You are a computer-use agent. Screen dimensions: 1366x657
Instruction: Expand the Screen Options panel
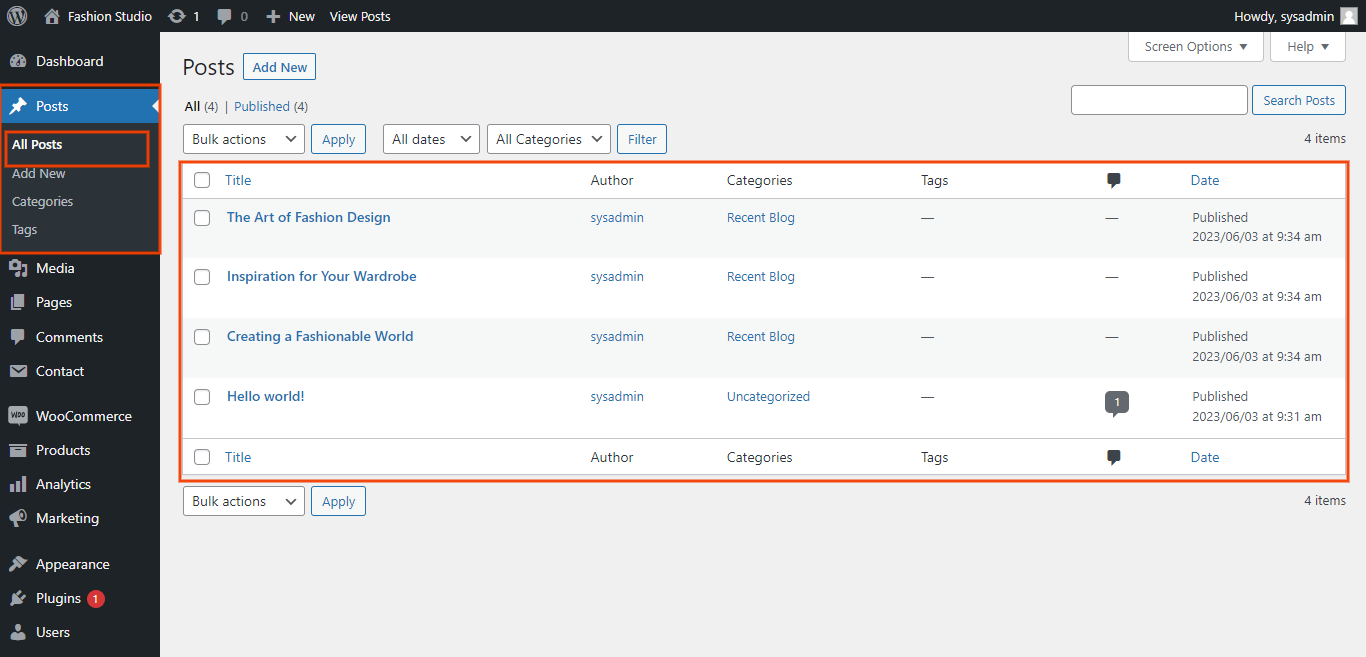pyautogui.click(x=1195, y=46)
